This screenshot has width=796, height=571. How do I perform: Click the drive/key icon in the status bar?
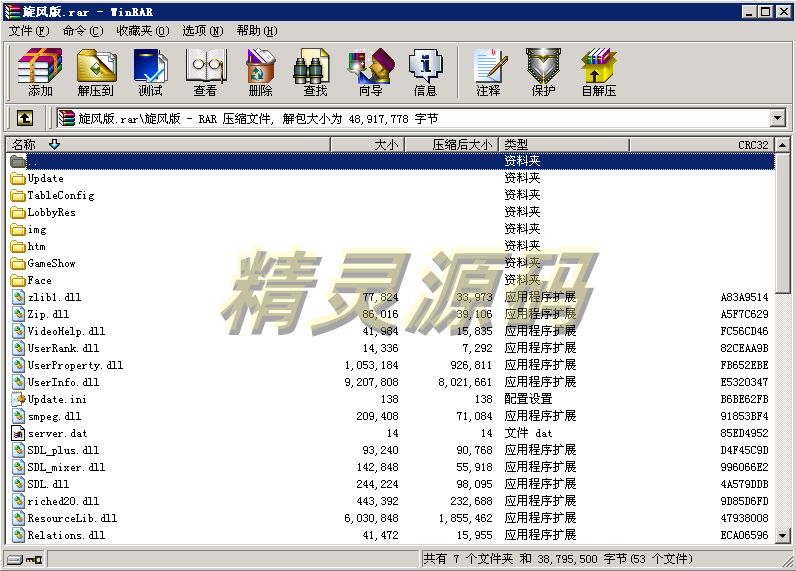tap(24, 559)
